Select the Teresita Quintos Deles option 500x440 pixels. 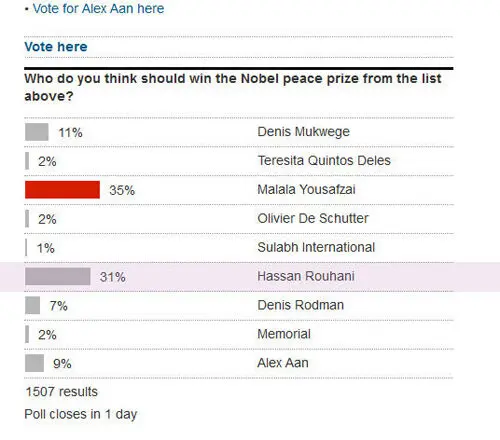[x=239, y=161]
